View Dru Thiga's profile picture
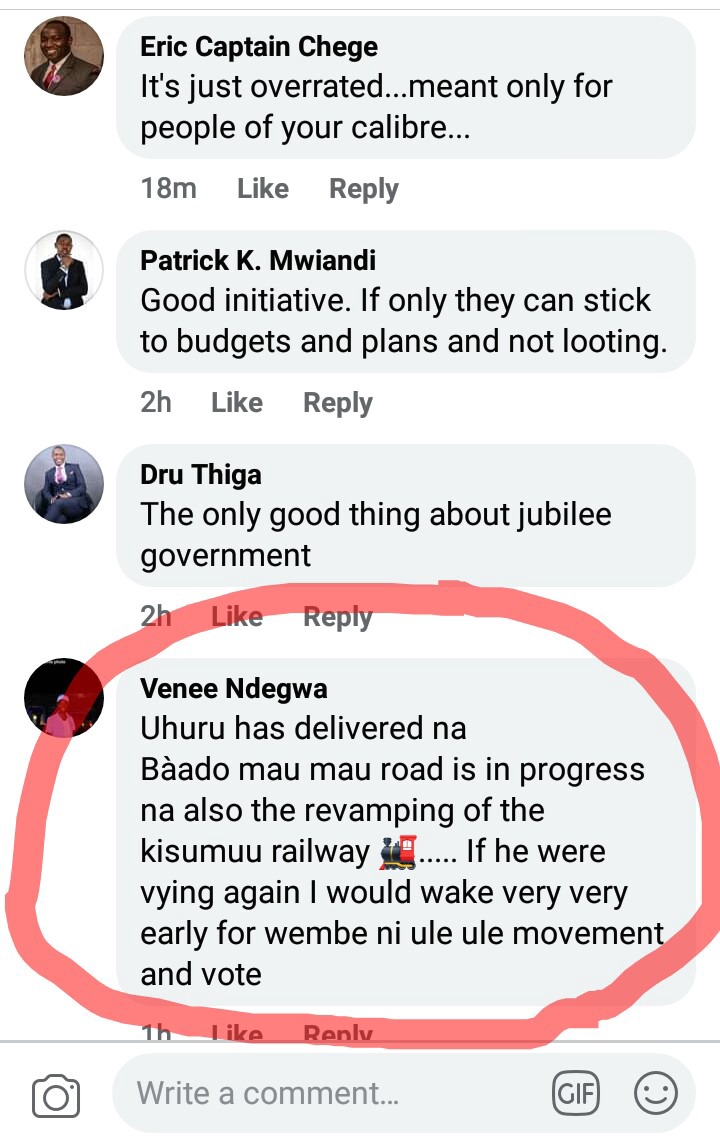Screen dimensions: 720x1145 [x=64, y=484]
